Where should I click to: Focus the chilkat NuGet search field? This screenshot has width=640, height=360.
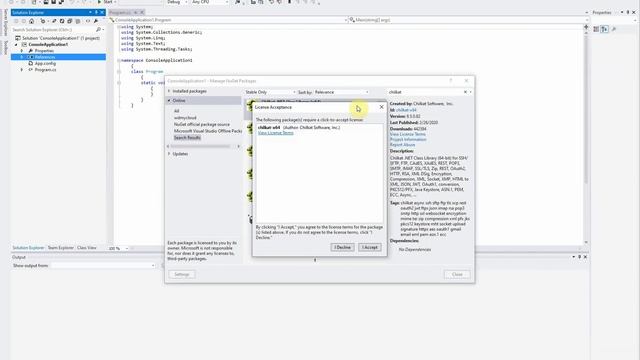click(x=424, y=92)
